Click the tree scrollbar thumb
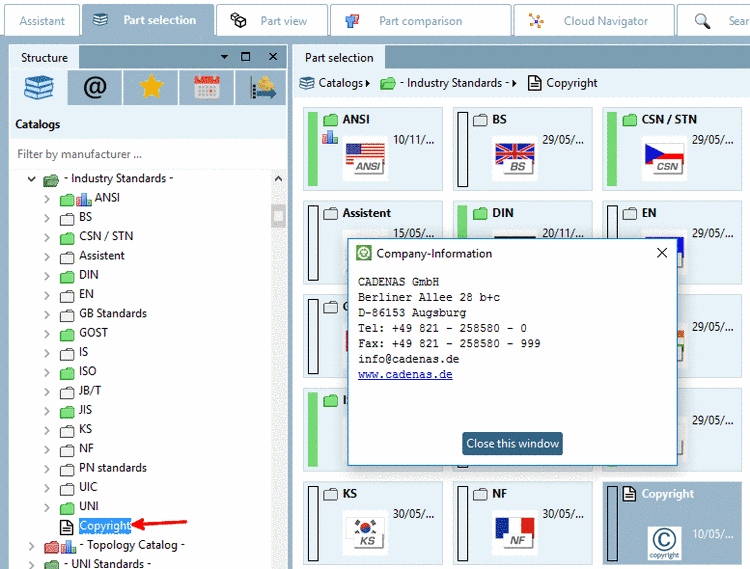Viewport: 750px width, 569px height. click(x=278, y=216)
